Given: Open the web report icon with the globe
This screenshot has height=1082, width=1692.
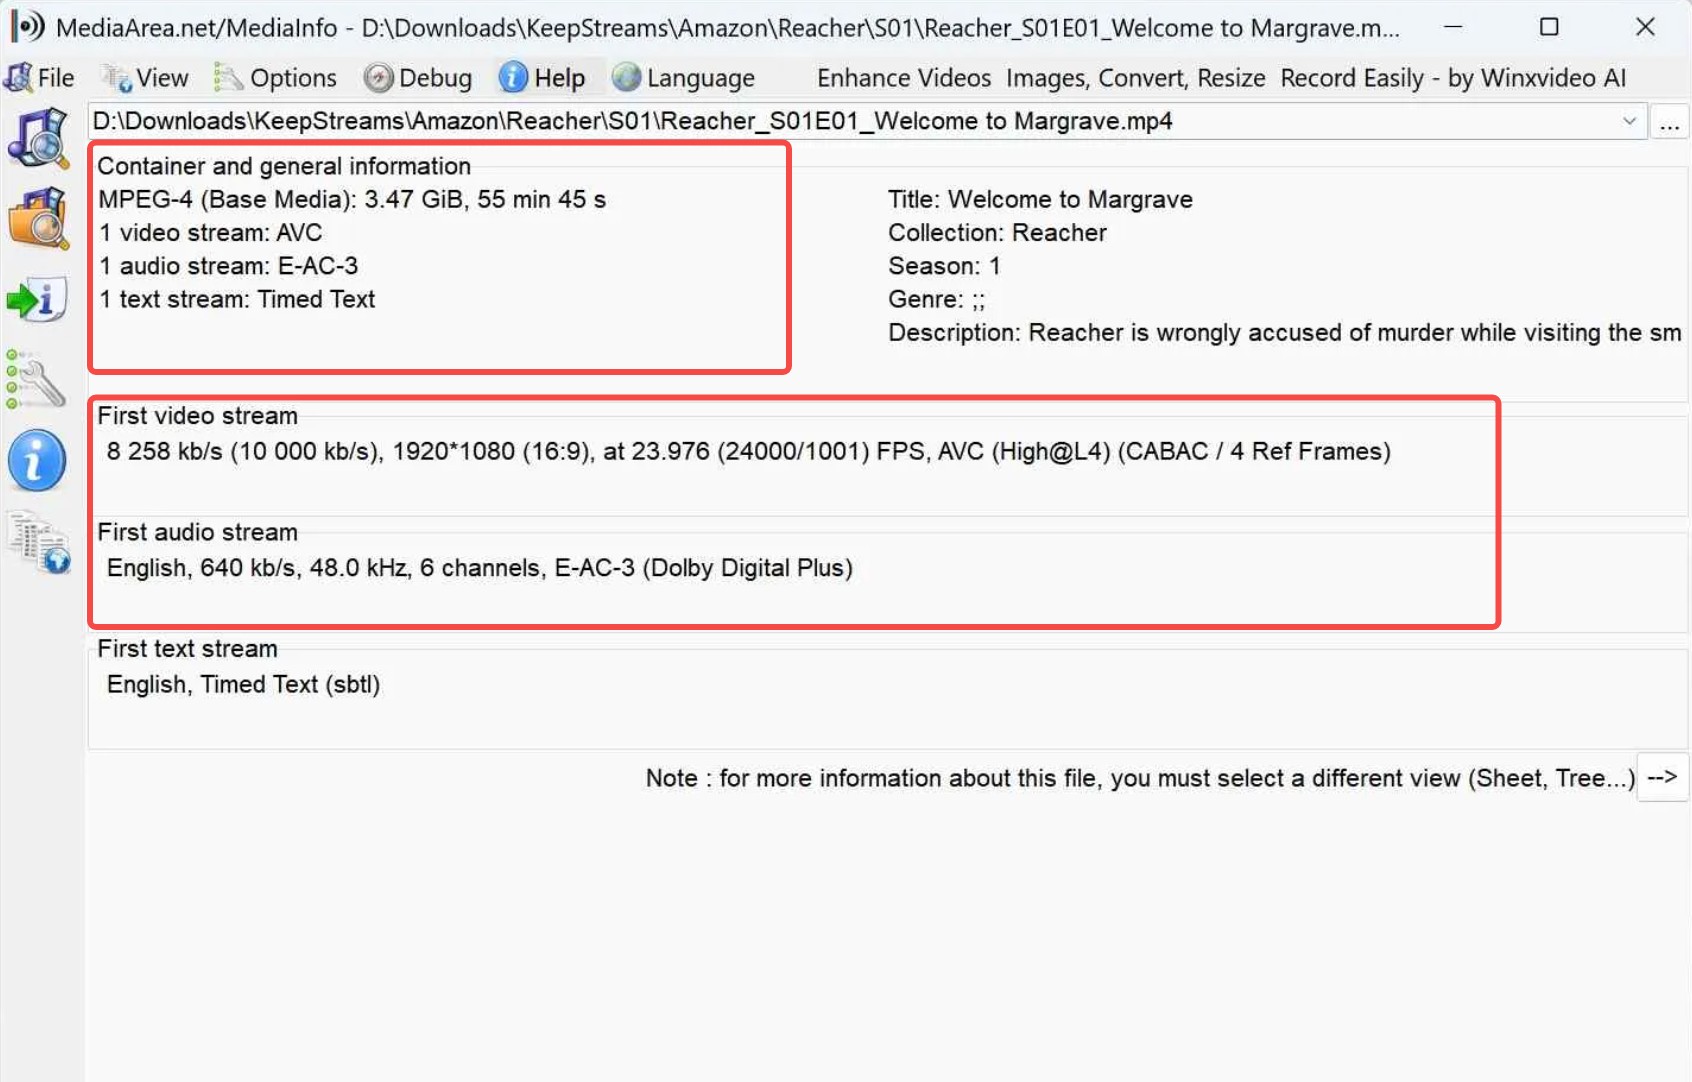Looking at the screenshot, I should tap(38, 543).
